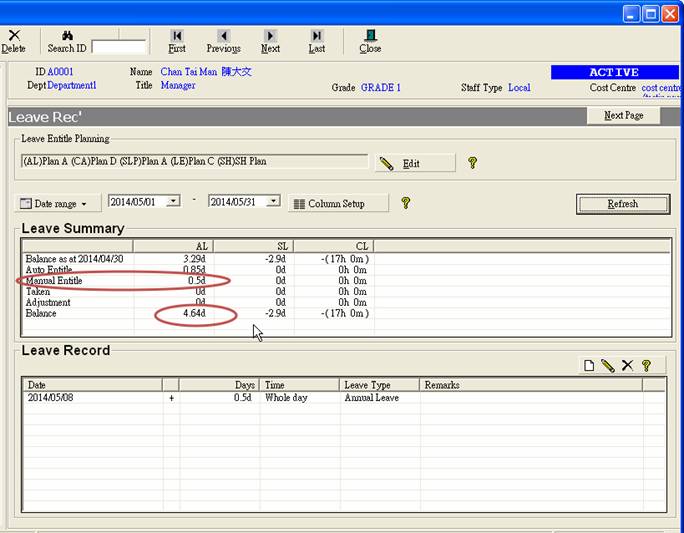Minimize the window
The image size is (684, 533).
(x=631, y=14)
